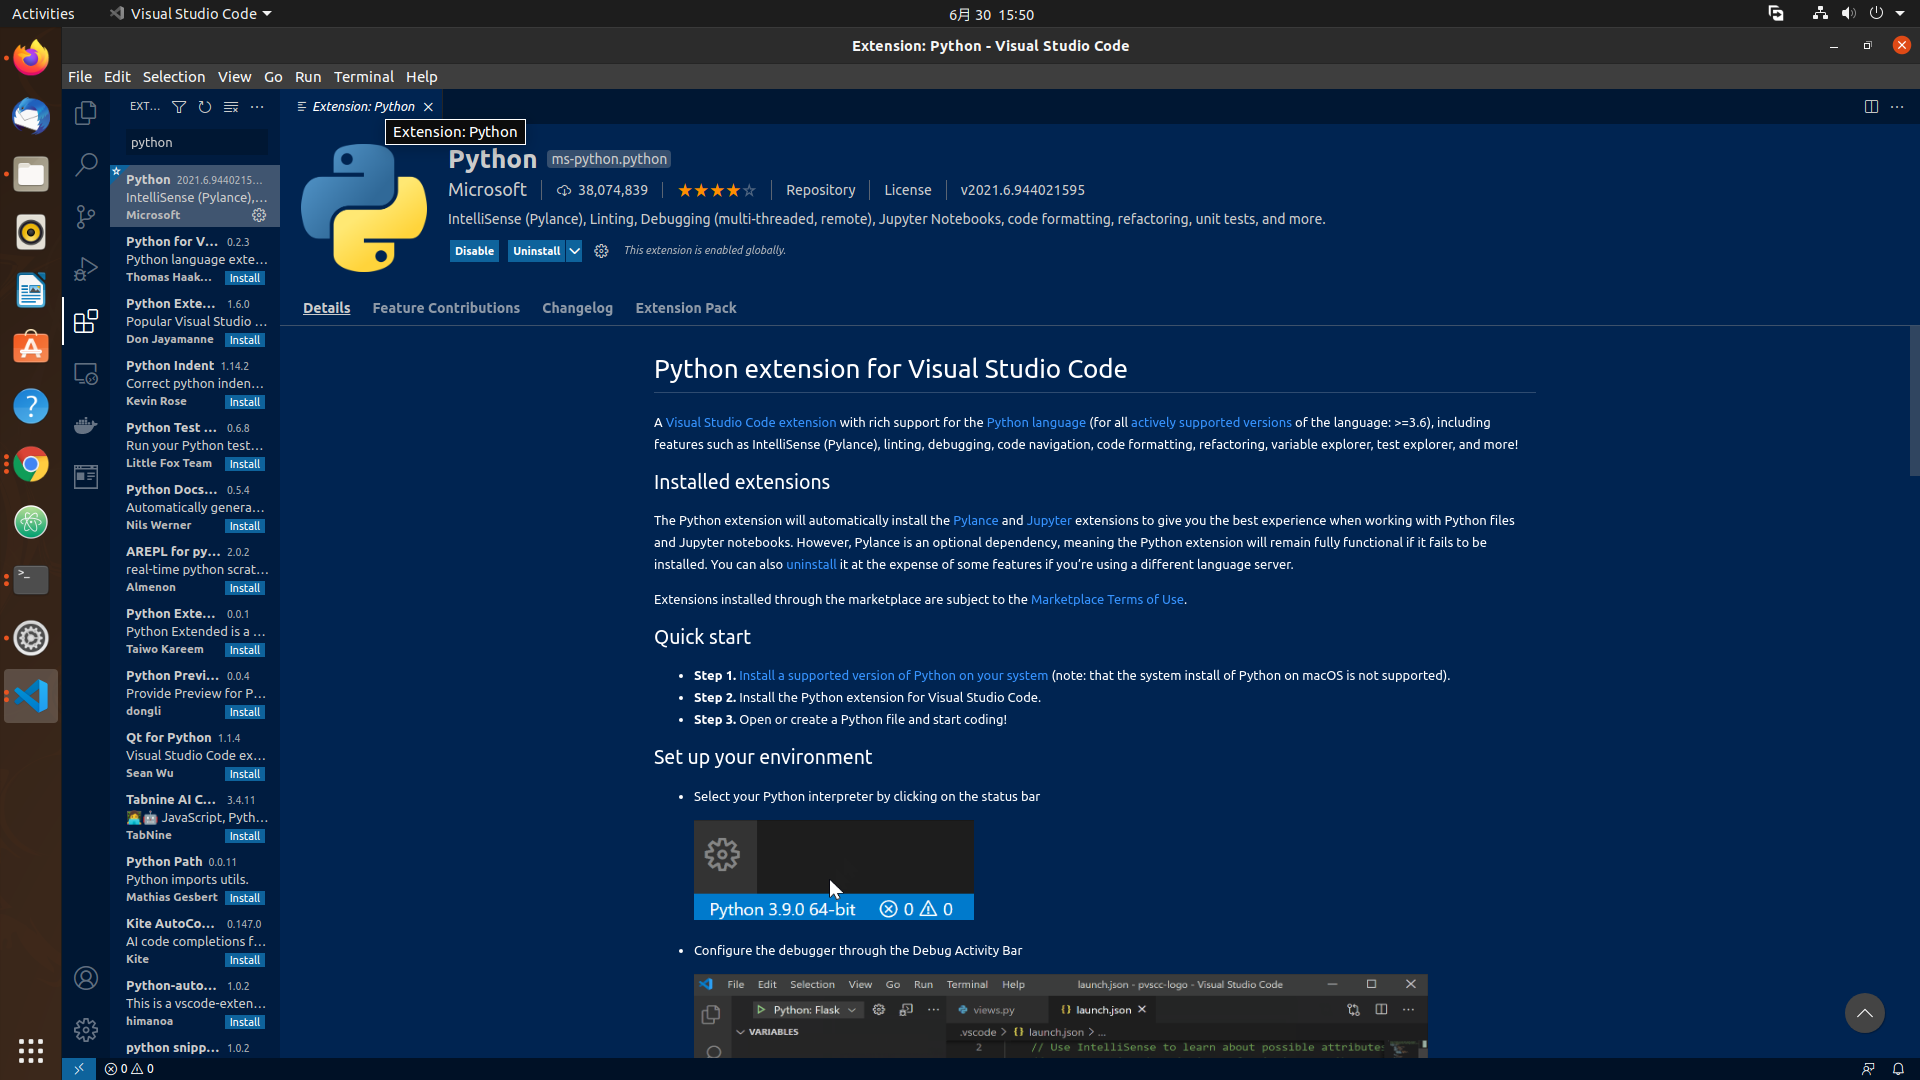Launch Firefox from the dock
This screenshot has width=1920, height=1080.
coord(31,58)
